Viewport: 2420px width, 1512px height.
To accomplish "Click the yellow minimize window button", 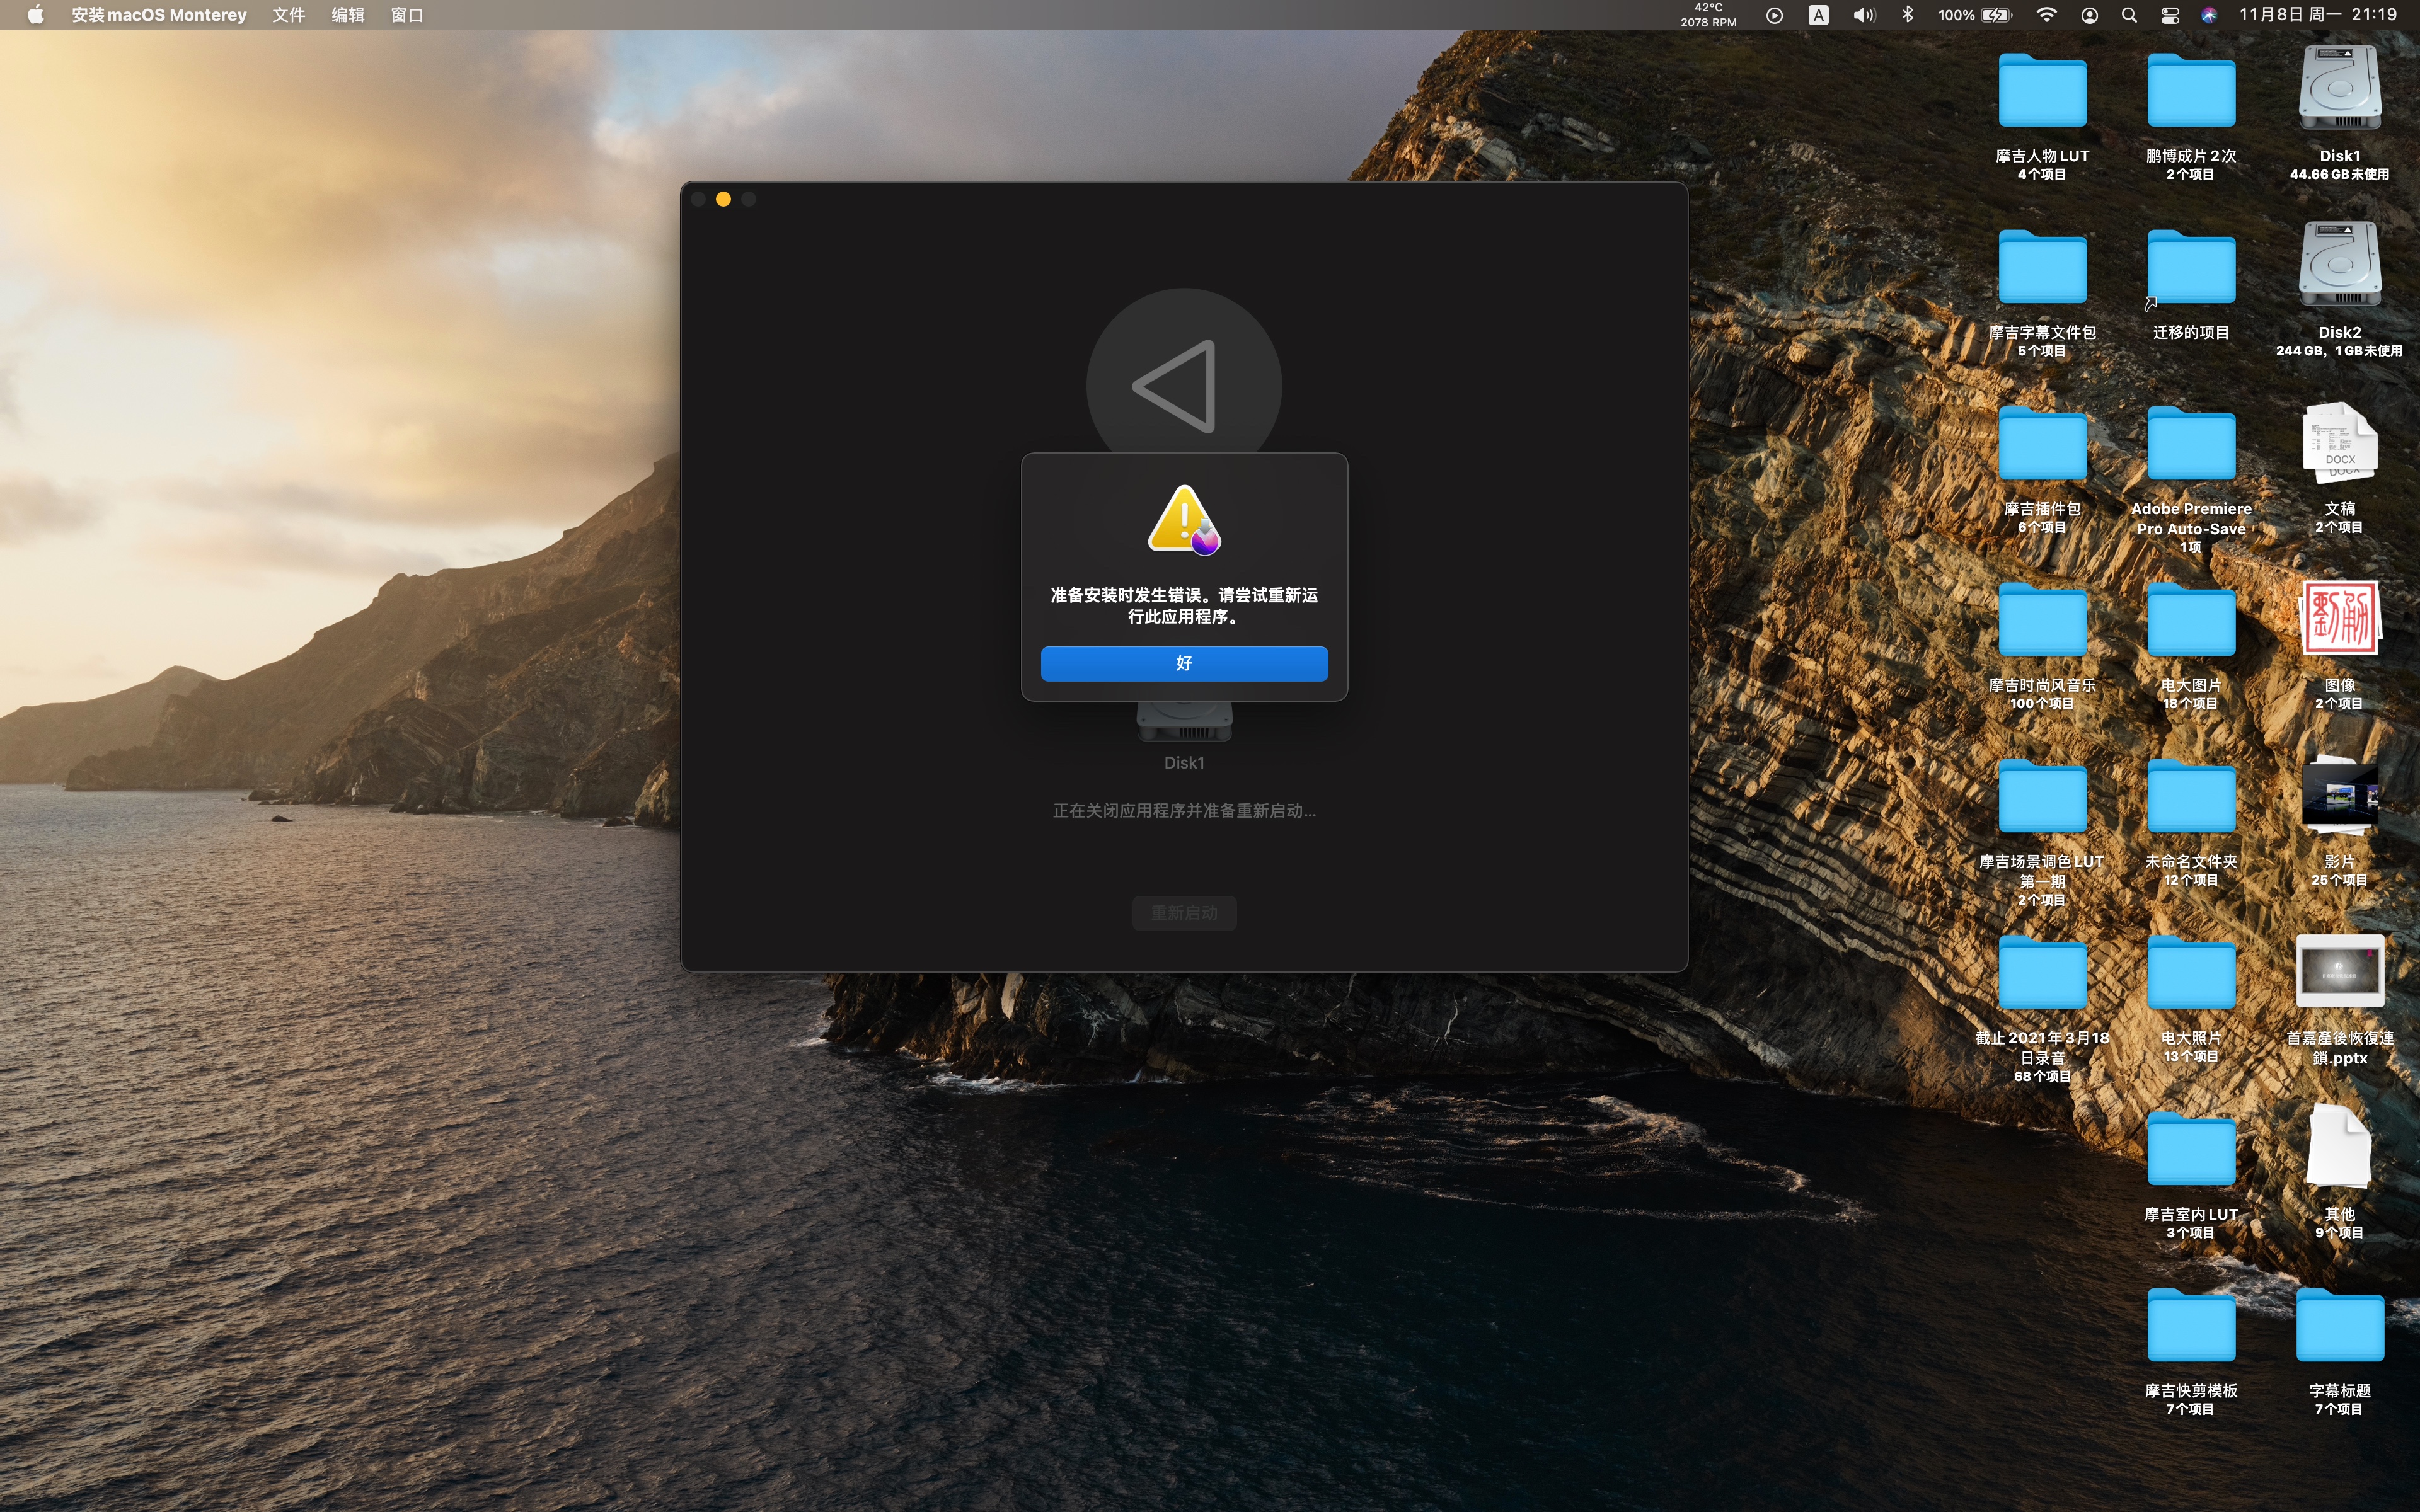I will pyautogui.click(x=723, y=199).
